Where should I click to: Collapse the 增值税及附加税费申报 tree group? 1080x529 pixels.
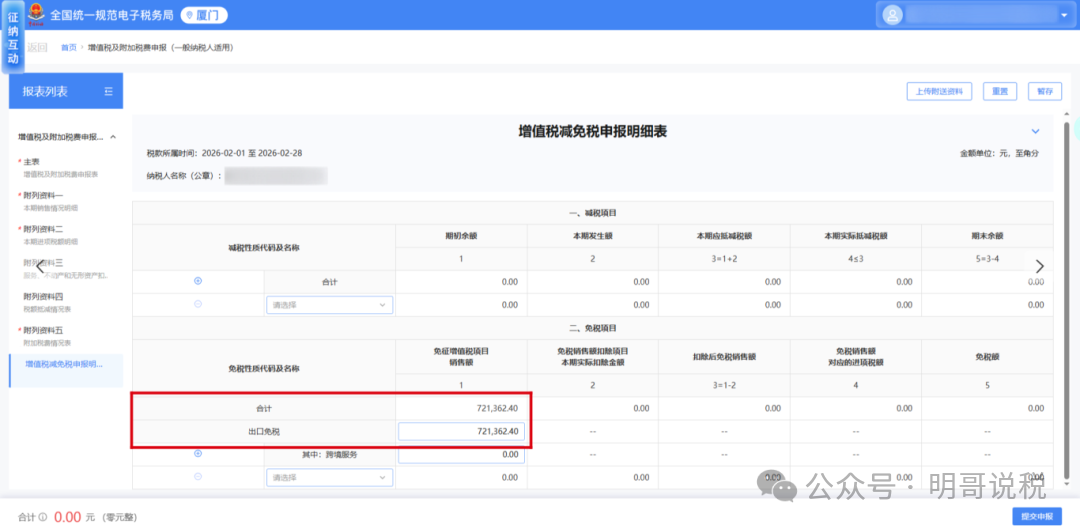tap(113, 136)
